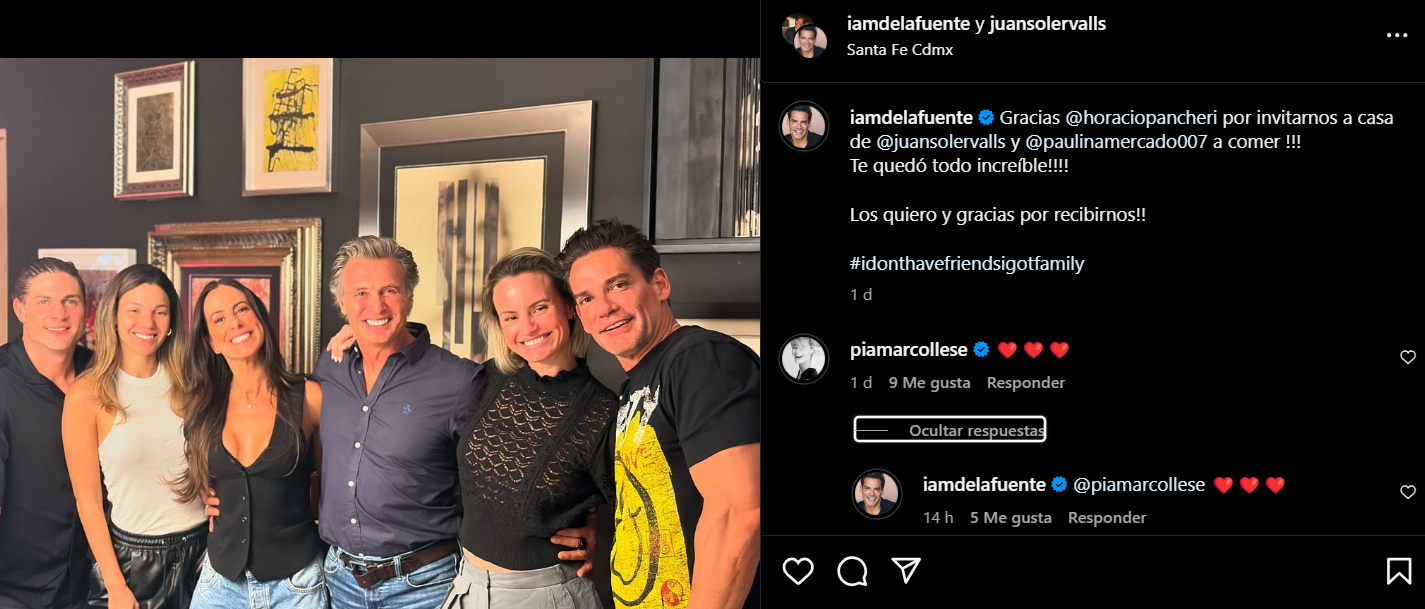1425x609 pixels.
Task: Open the group photo of the post
Action: [380, 333]
